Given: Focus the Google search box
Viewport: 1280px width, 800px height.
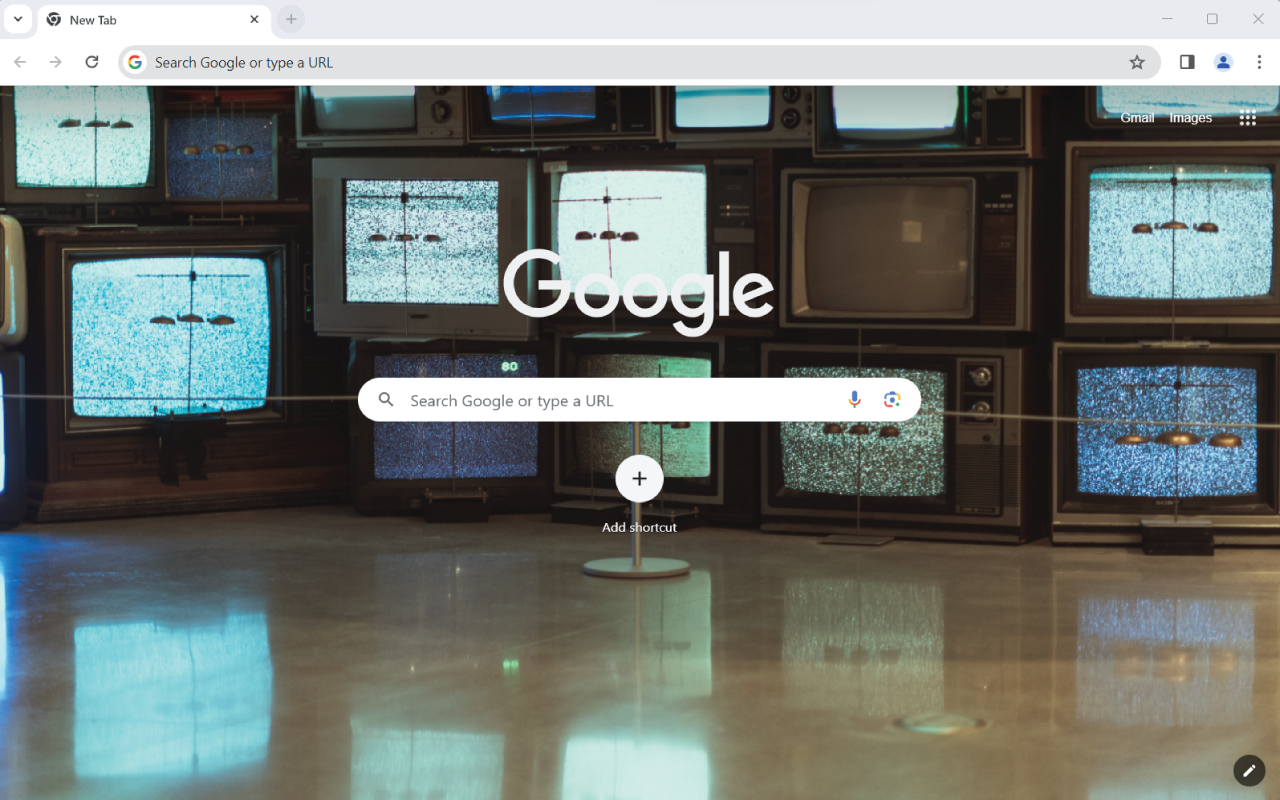Looking at the screenshot, I should [x=639, y=400].
